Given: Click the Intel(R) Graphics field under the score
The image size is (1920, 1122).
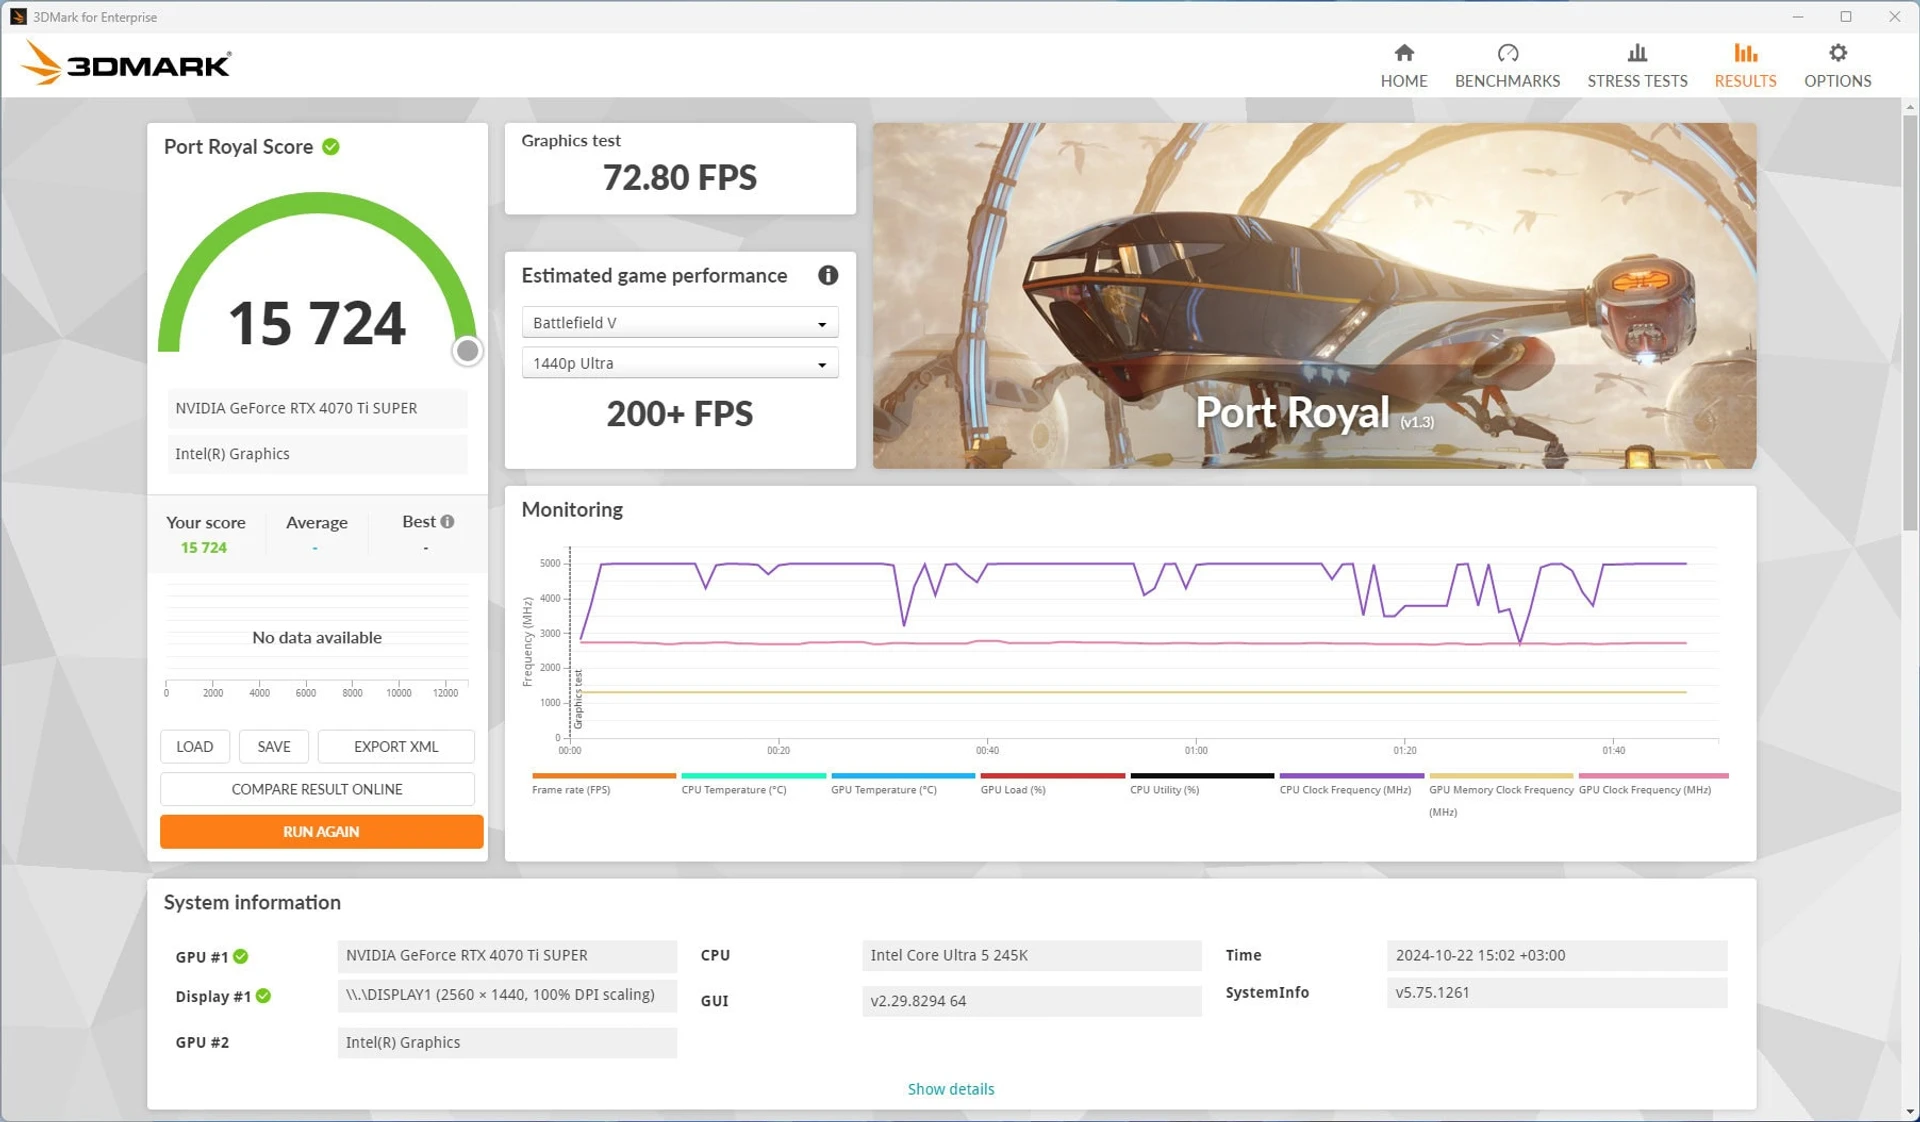Looking at the screenshot, I should (x=317, y=454).
